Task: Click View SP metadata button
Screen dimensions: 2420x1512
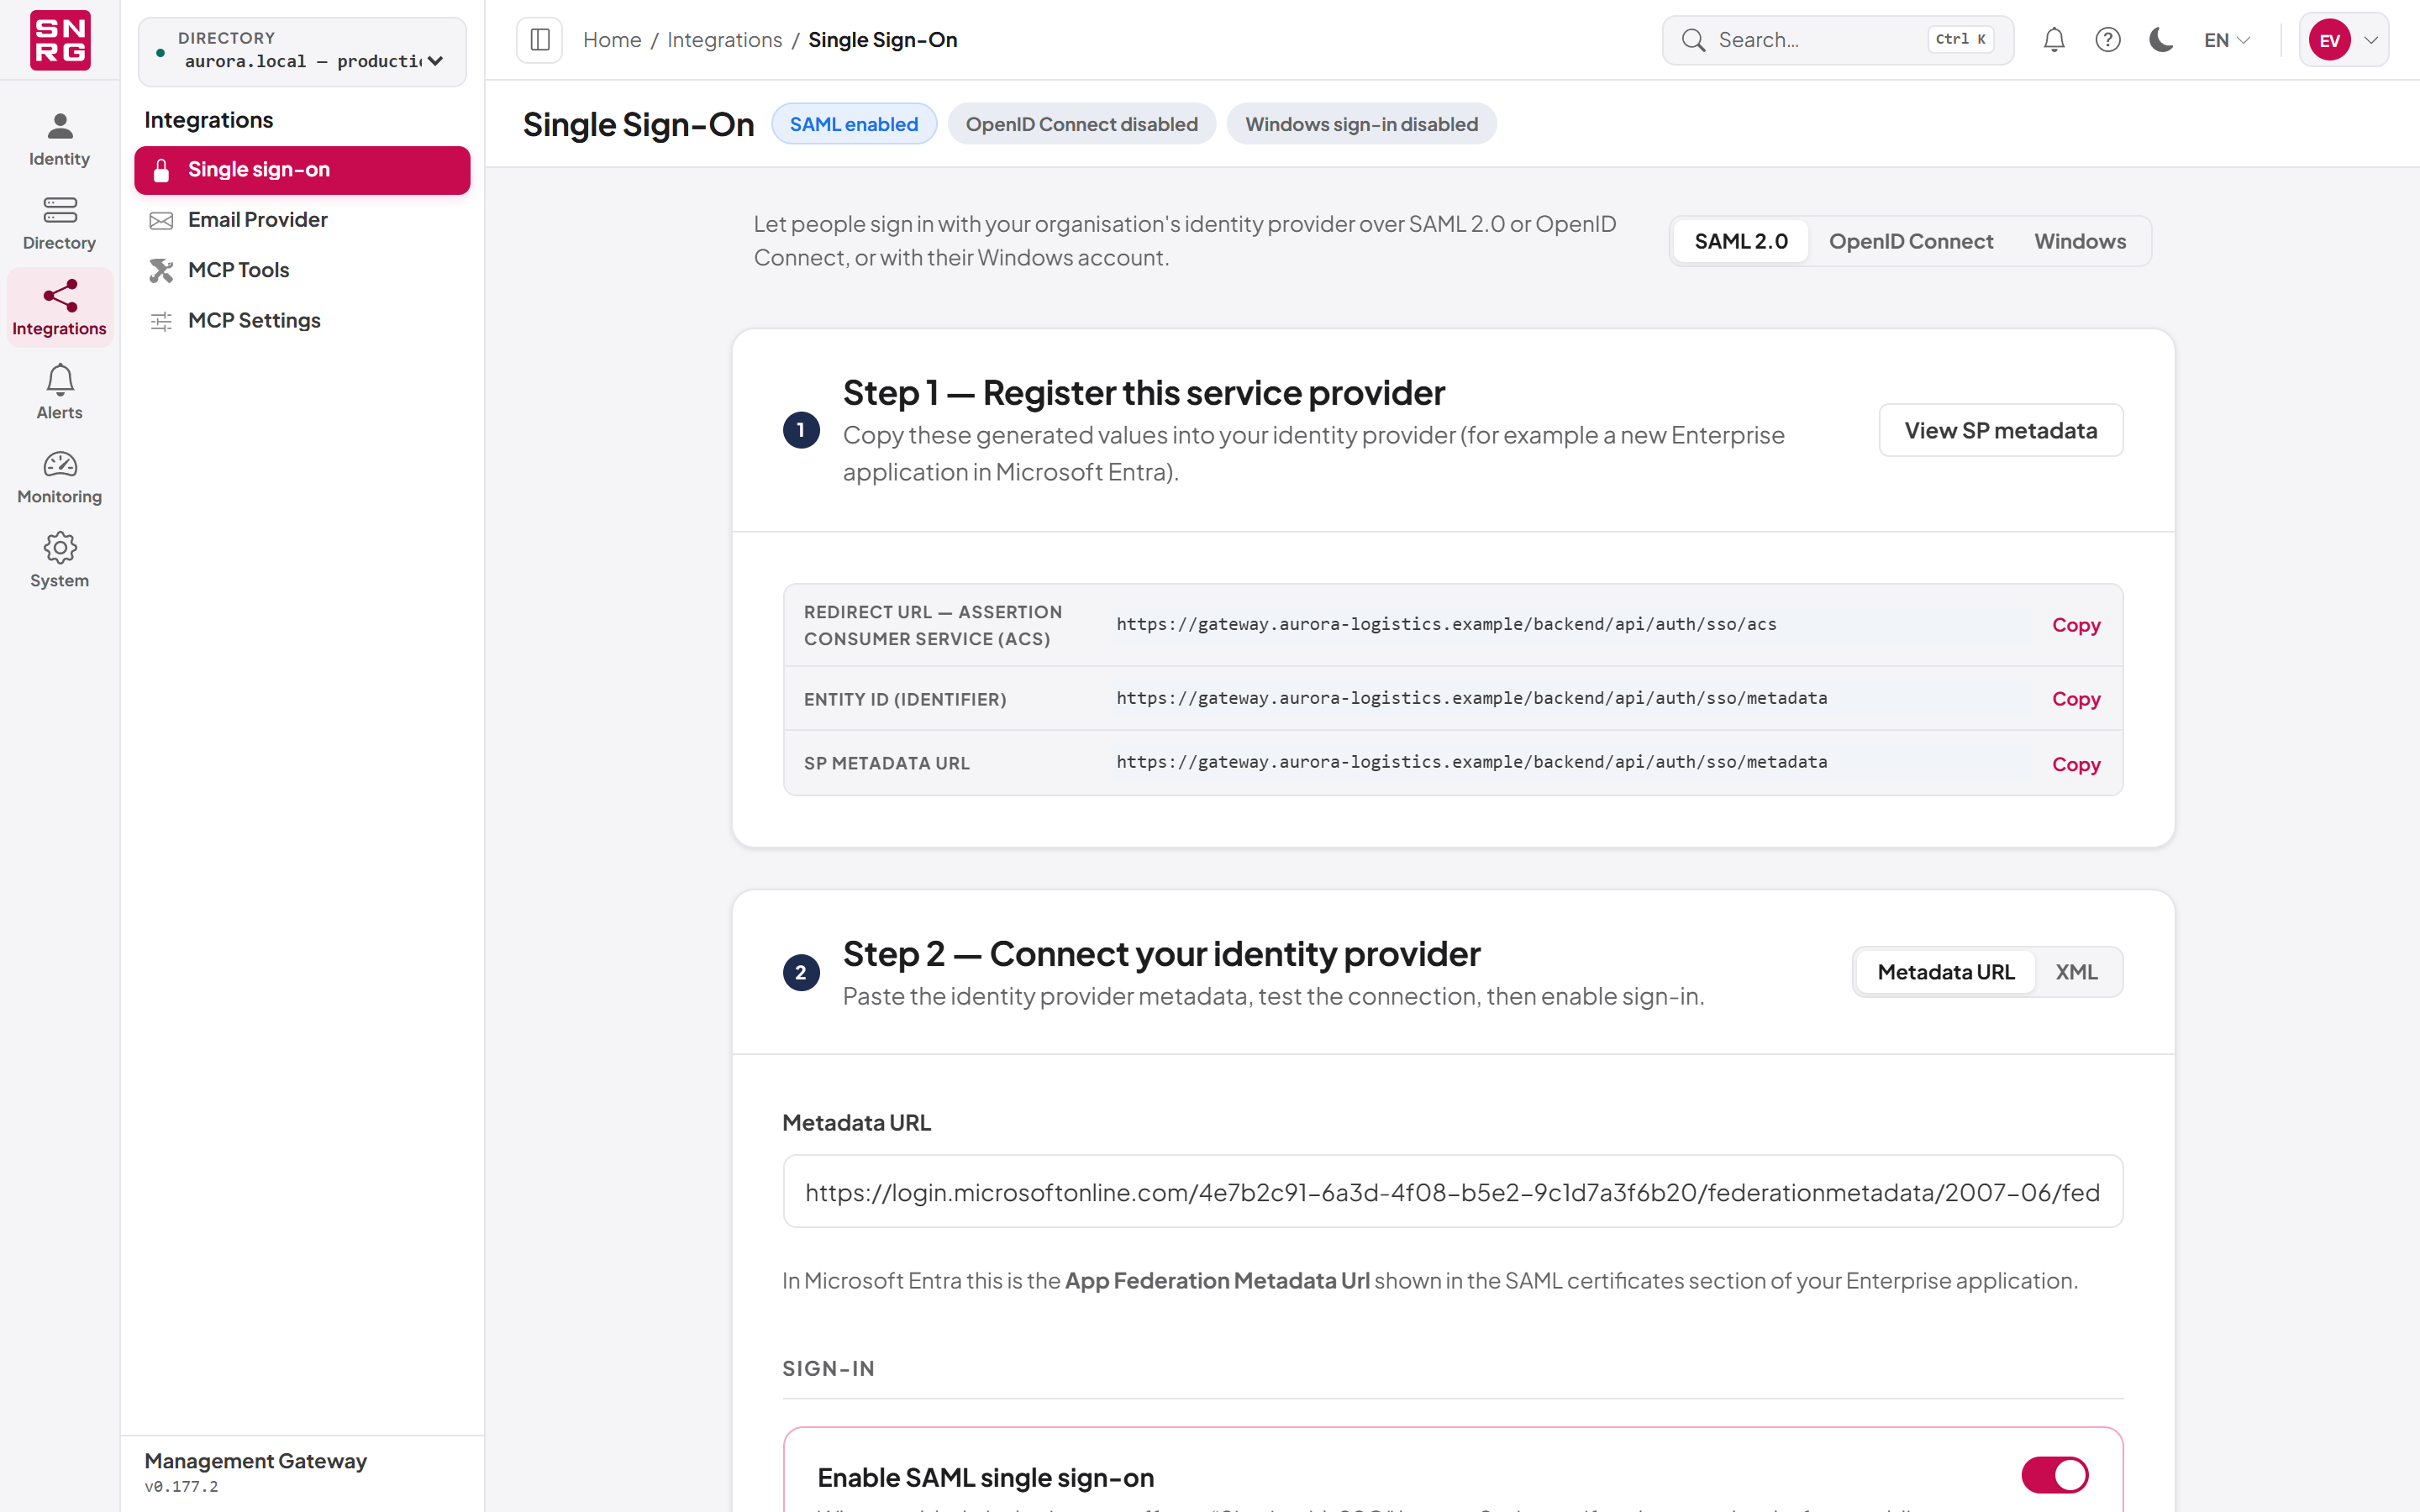Action: [2000, 430]
